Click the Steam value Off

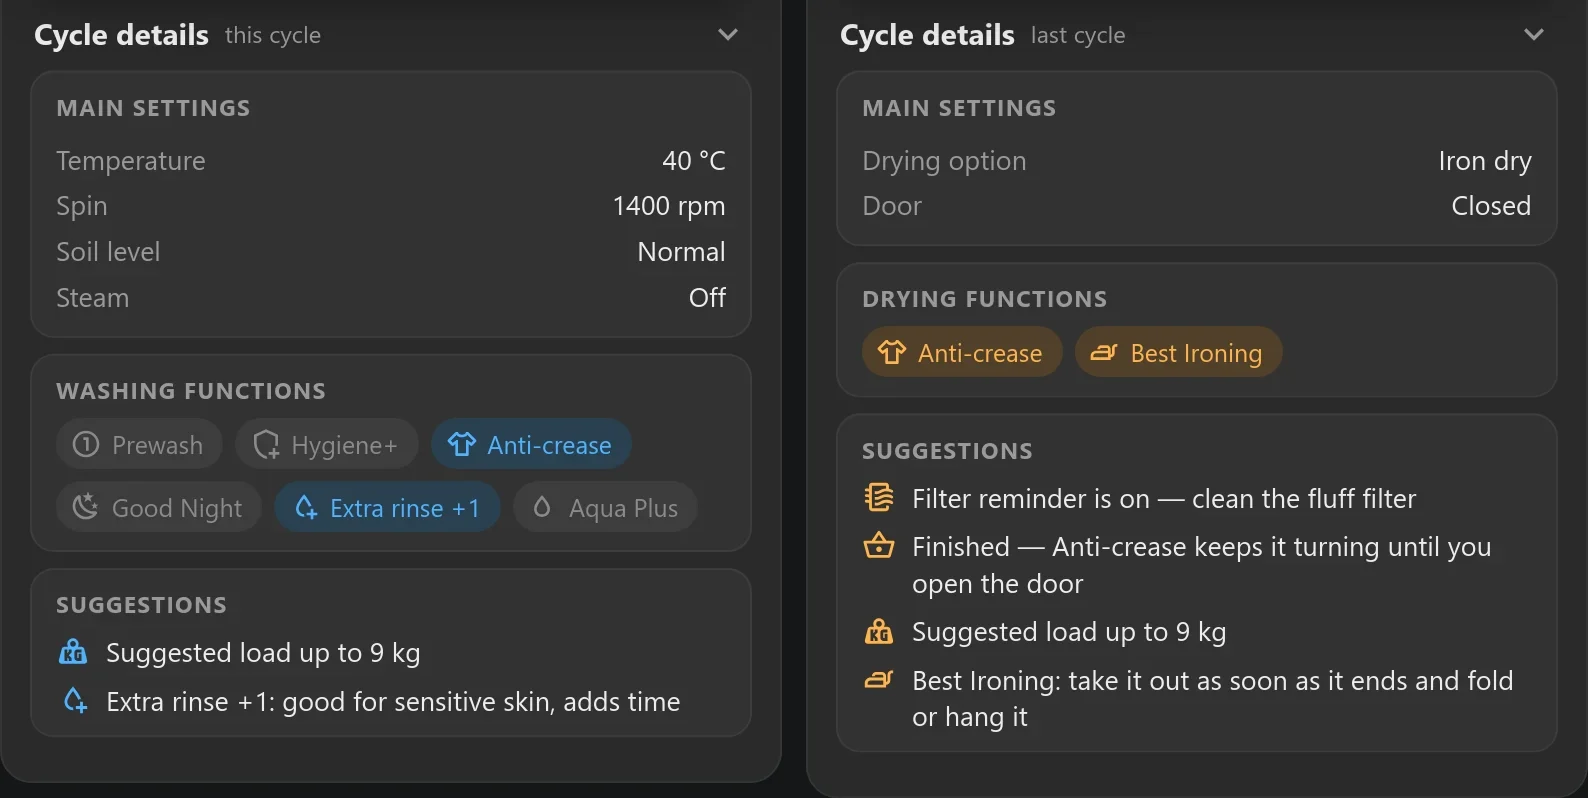(707, 298)
